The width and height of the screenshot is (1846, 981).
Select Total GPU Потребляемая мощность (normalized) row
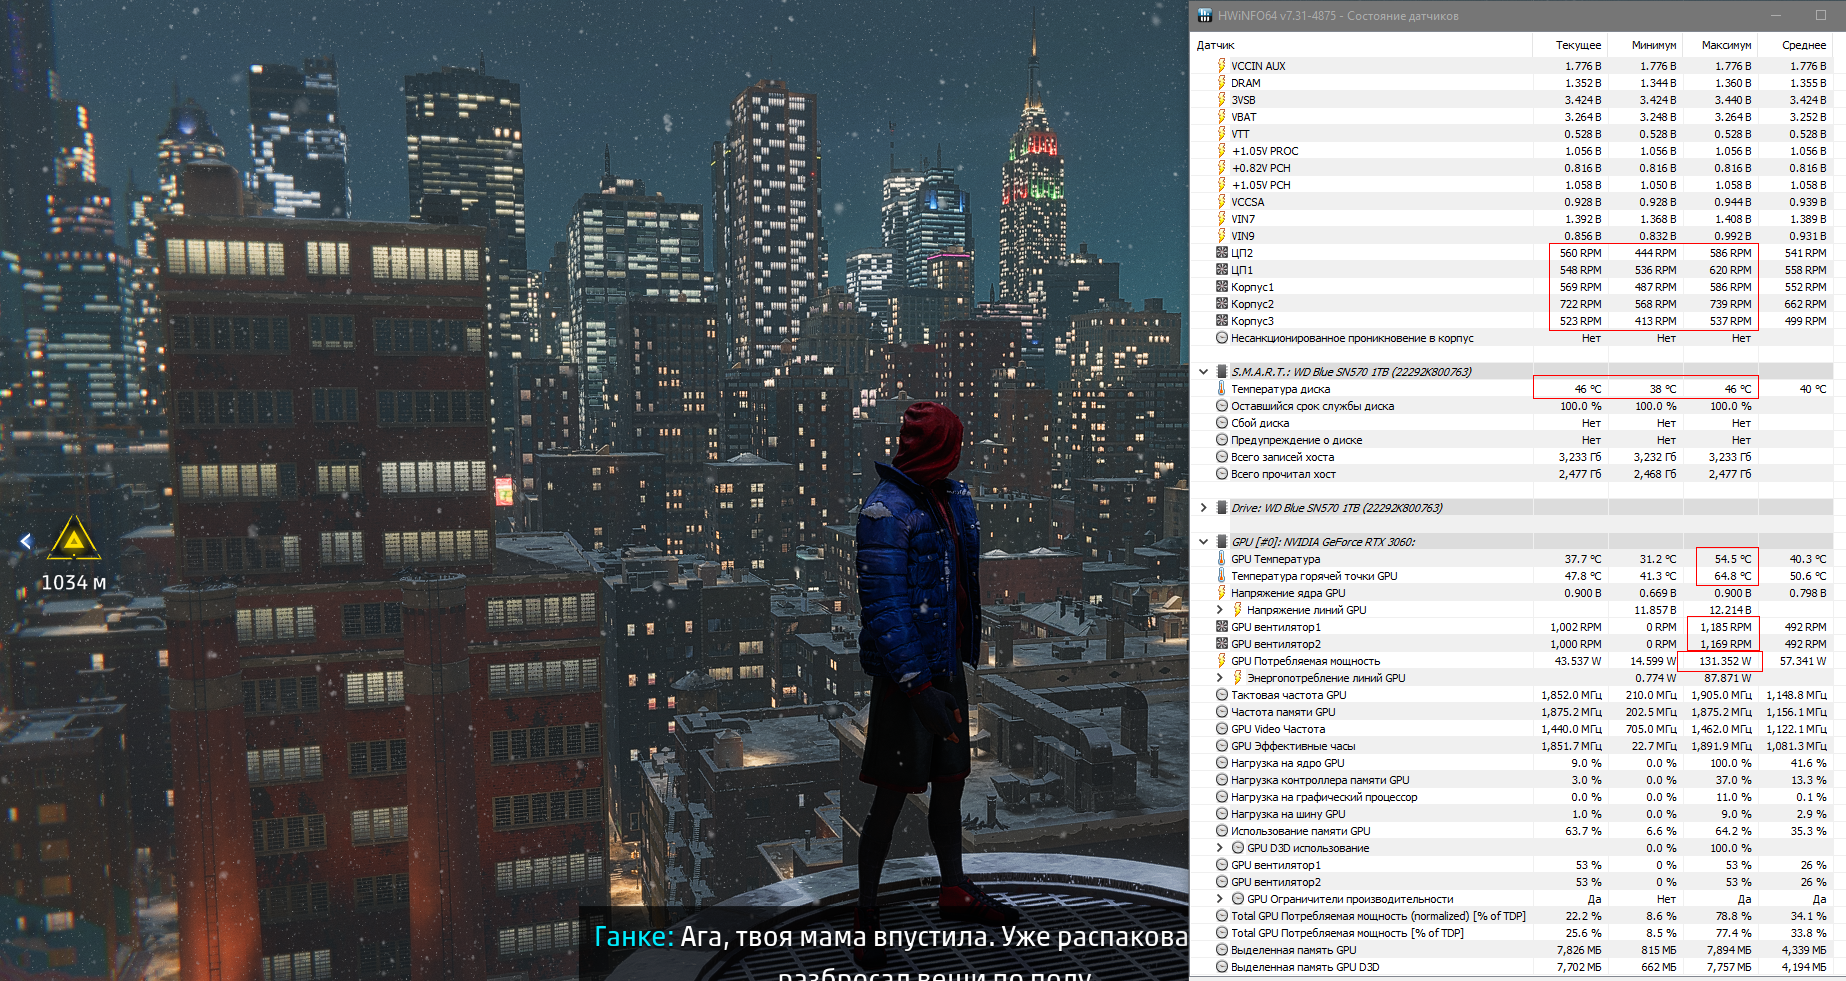pyautogui.click(x=1512, y=916)
